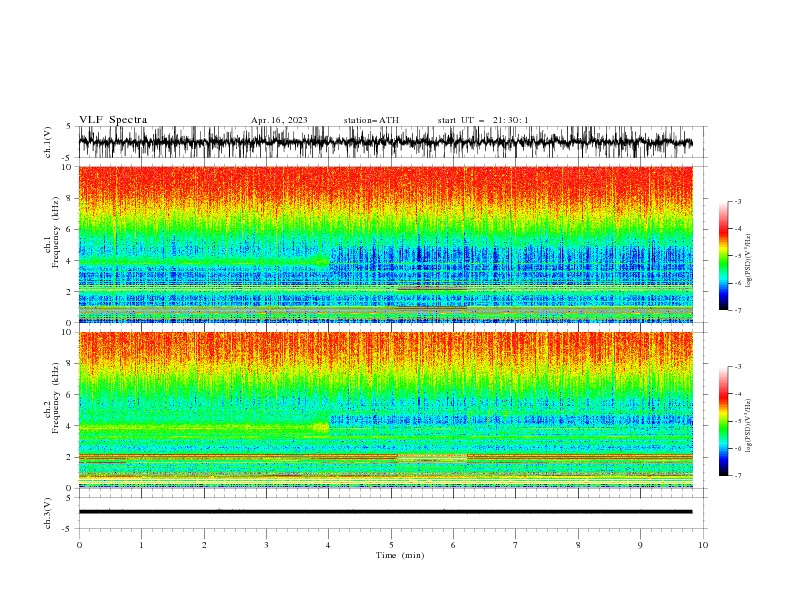Click the "VLF Spectra" title text
This screenshot has width=792, height=612.
coord(113,120)
